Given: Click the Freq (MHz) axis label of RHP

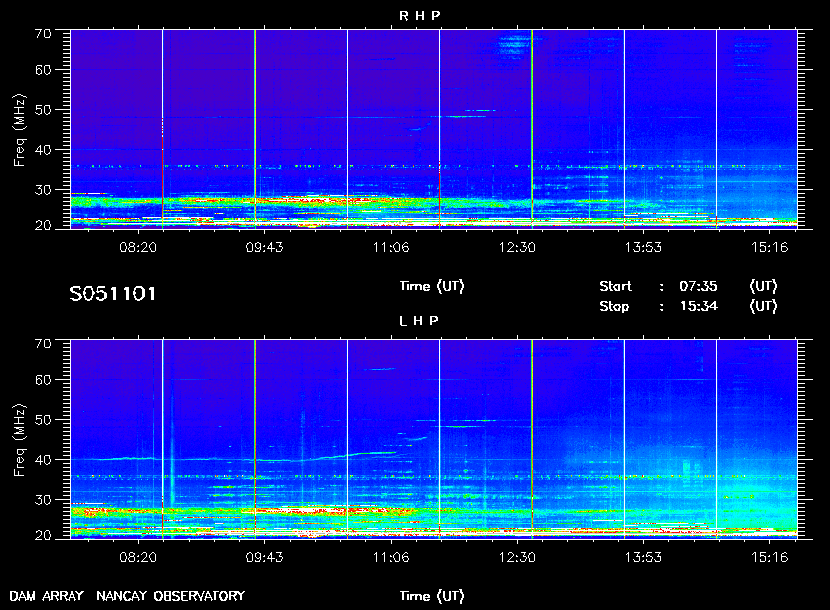Looking at the screenshot, I should (19, 131).
